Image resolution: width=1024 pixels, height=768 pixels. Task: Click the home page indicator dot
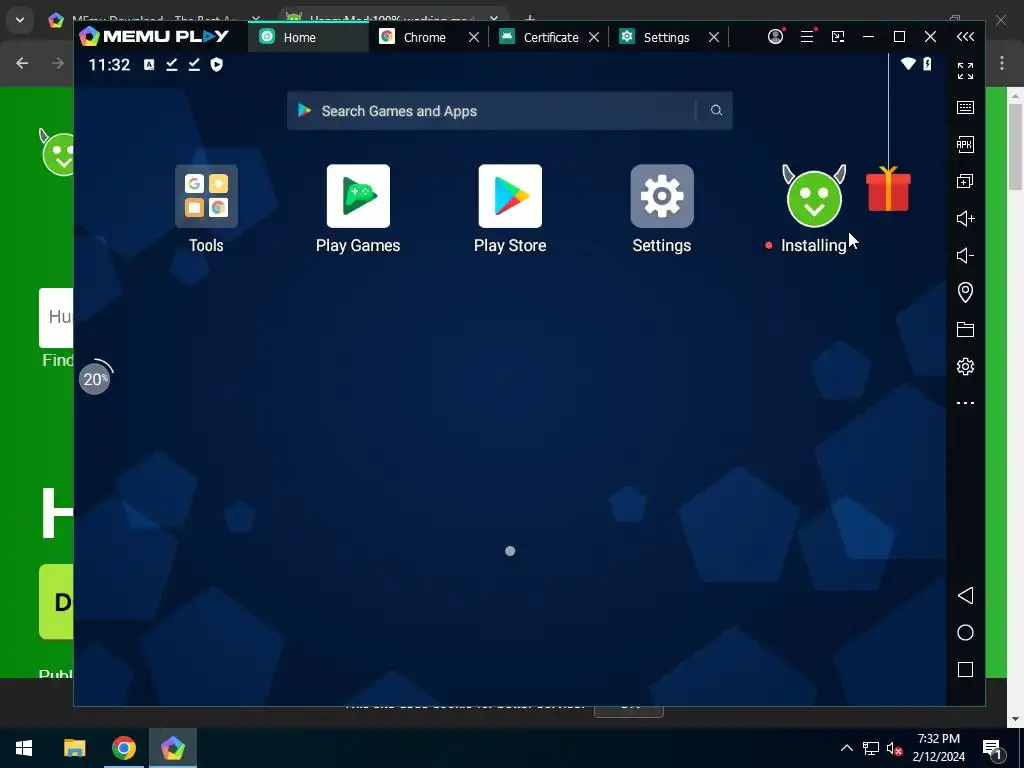[x=510, y=551]
